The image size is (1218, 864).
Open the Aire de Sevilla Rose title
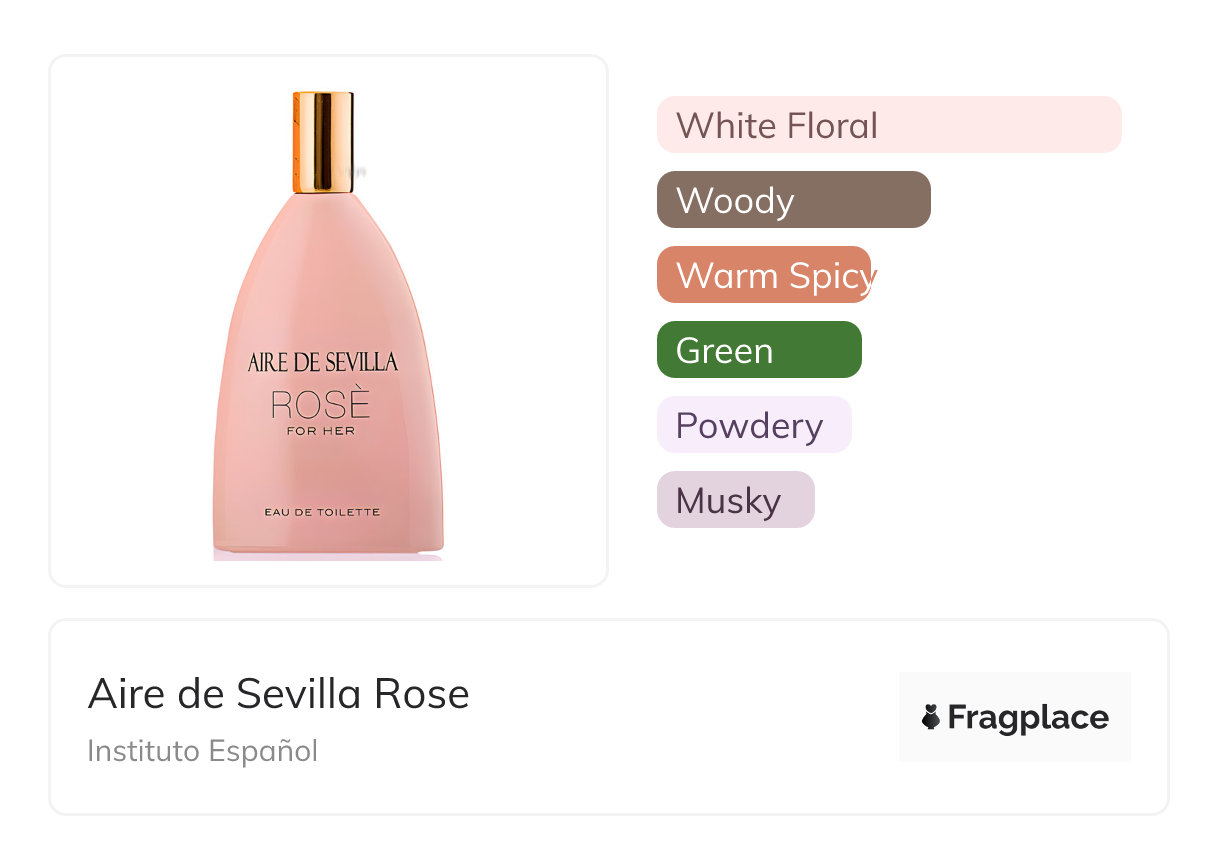[278, 694]
